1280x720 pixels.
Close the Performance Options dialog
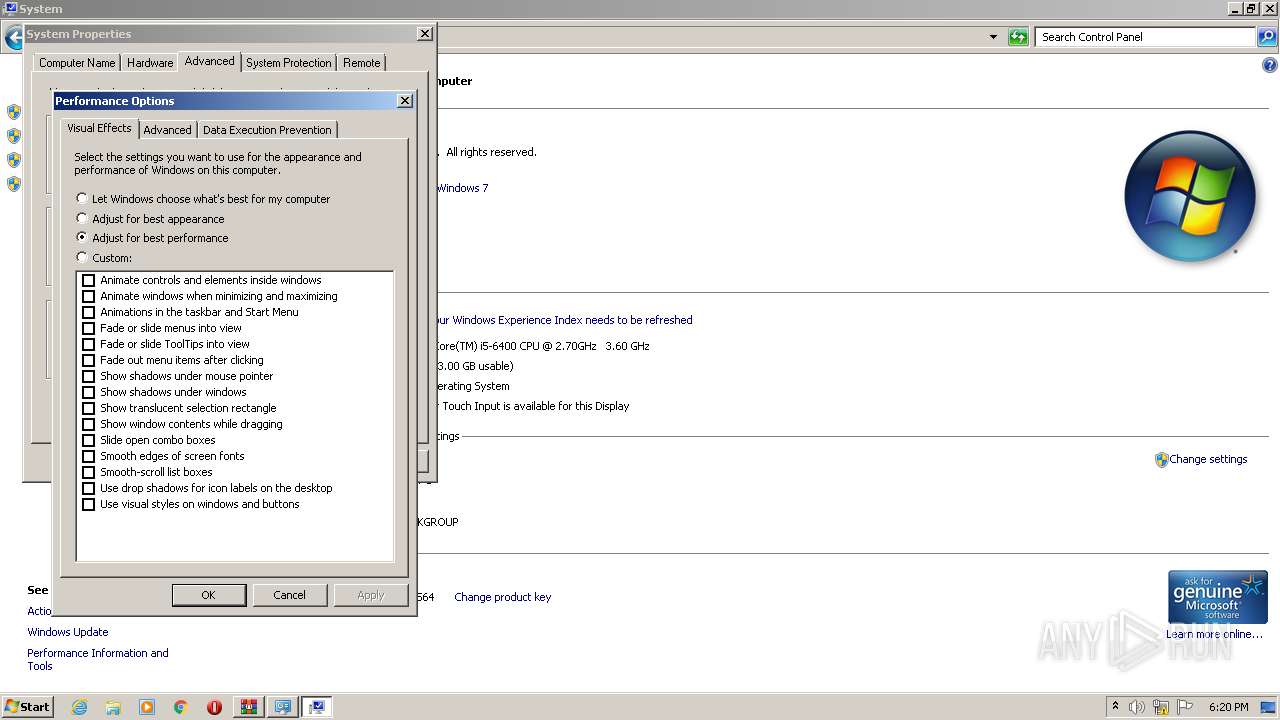pos(404,101)
